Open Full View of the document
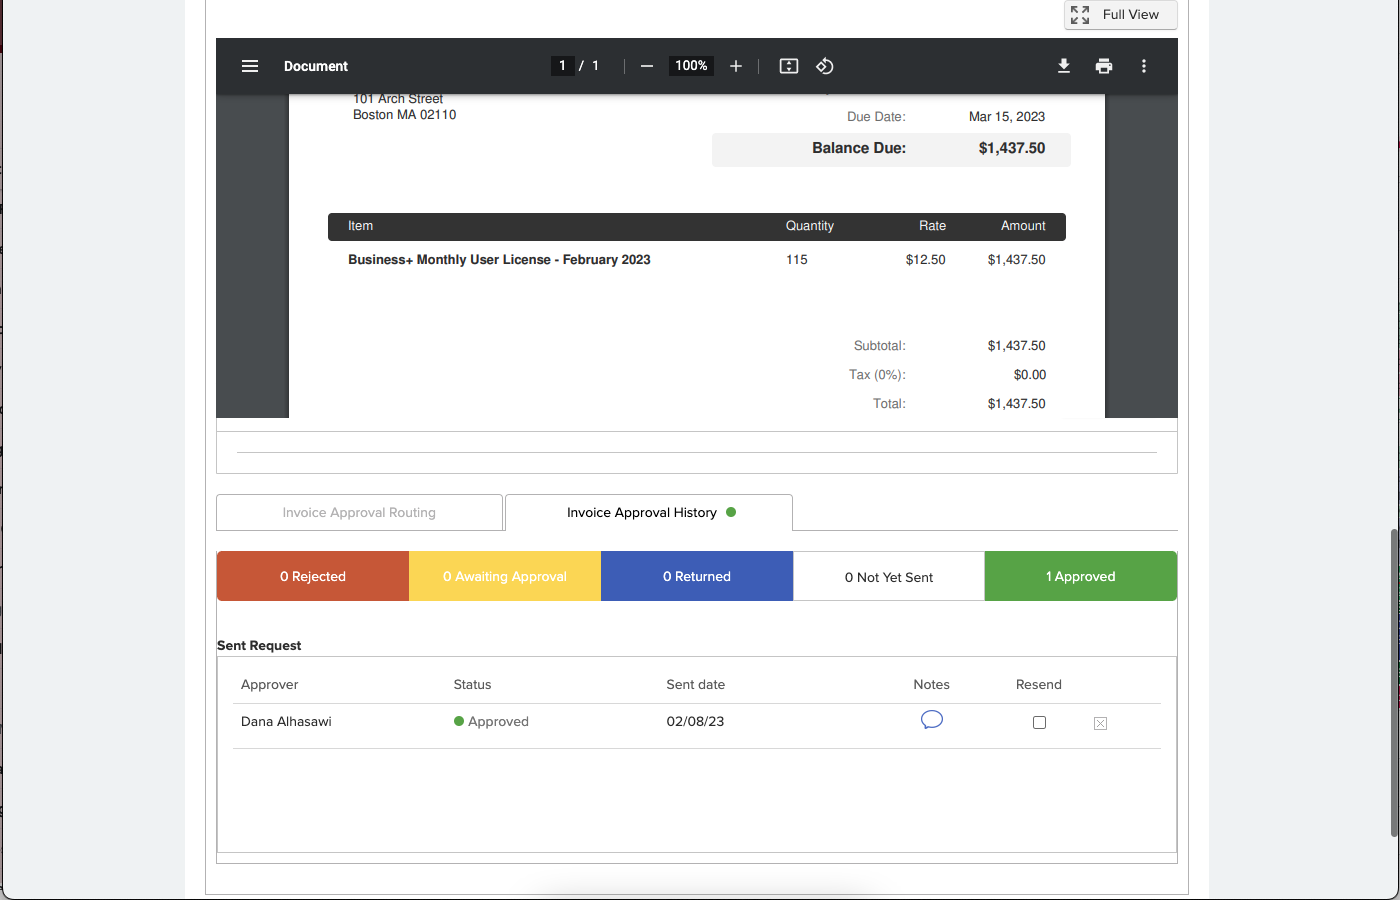The width and height of the screenshot is (1400, 900). click(x=1120, y=15)
